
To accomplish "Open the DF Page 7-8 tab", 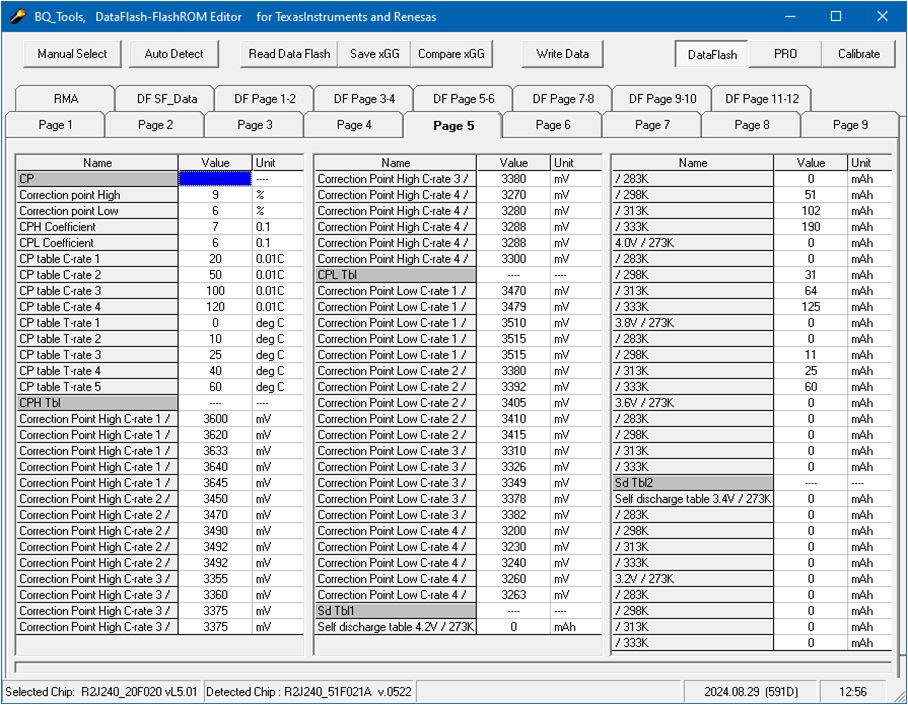I will [563, 98].
